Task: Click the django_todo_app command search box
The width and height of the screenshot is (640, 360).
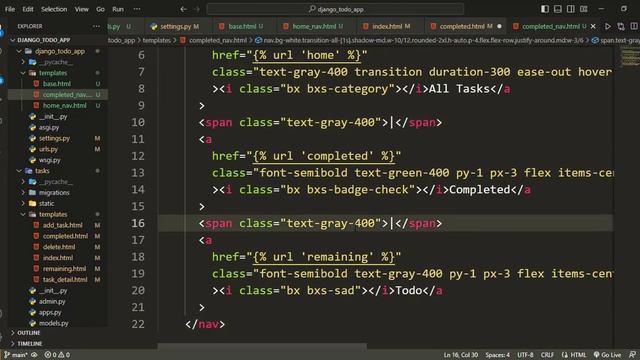Action: (335, 9)
